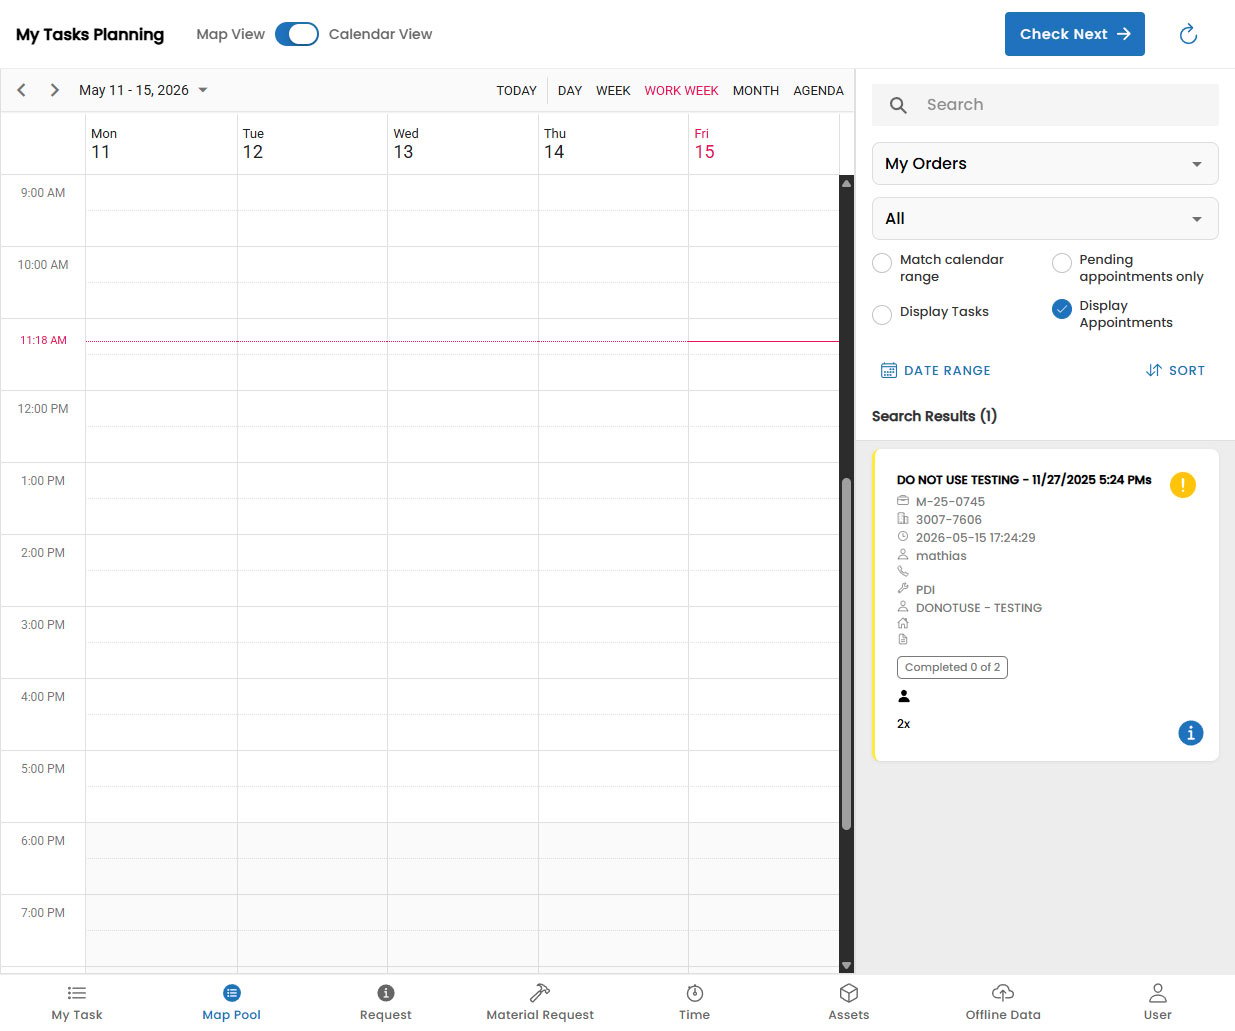Click the home address icon on card

click(x=903, y=622)
